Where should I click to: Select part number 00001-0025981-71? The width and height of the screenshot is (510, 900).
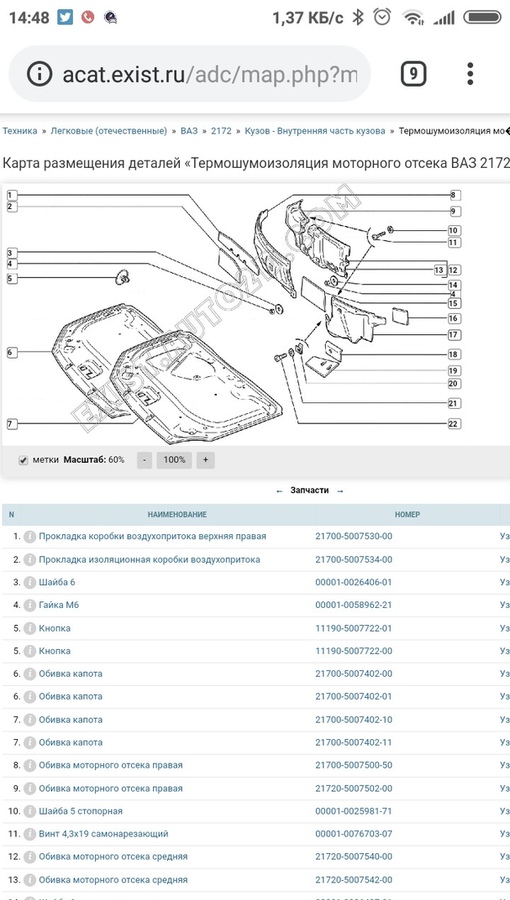pos(354,811)
